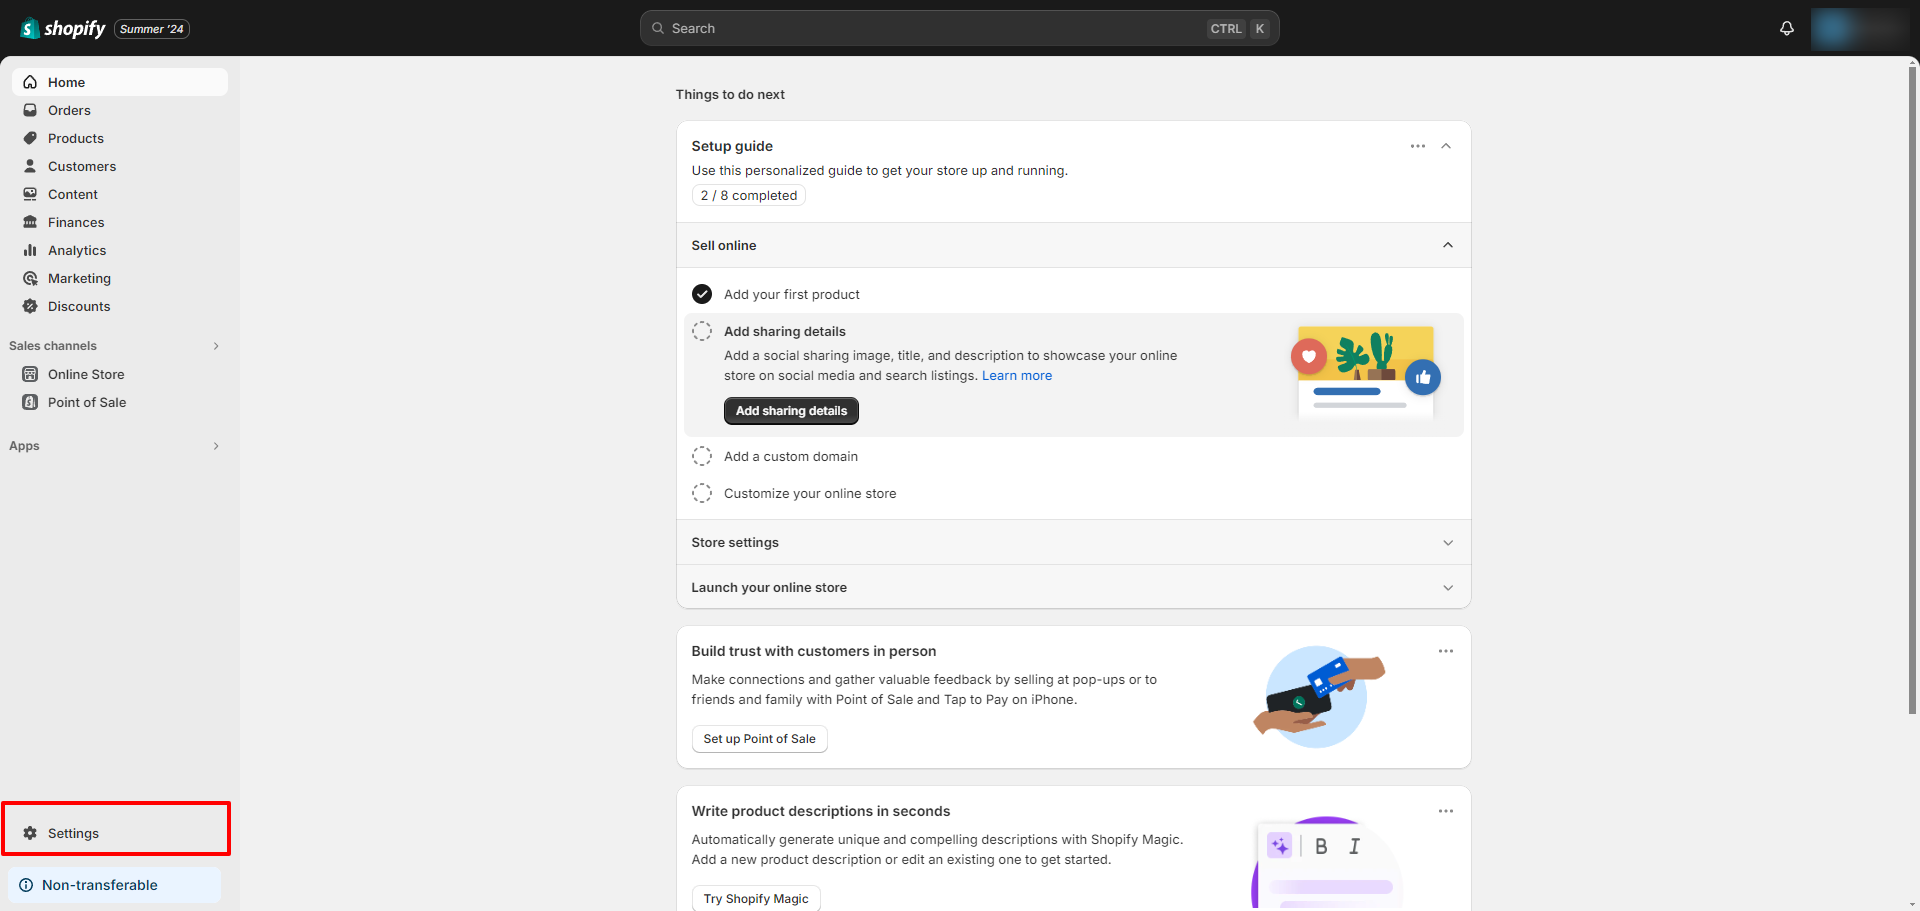The height and width of the screenshot is (911, 1920).
Task: Open Content in the sidebar
Action: [x=120, y=194]
